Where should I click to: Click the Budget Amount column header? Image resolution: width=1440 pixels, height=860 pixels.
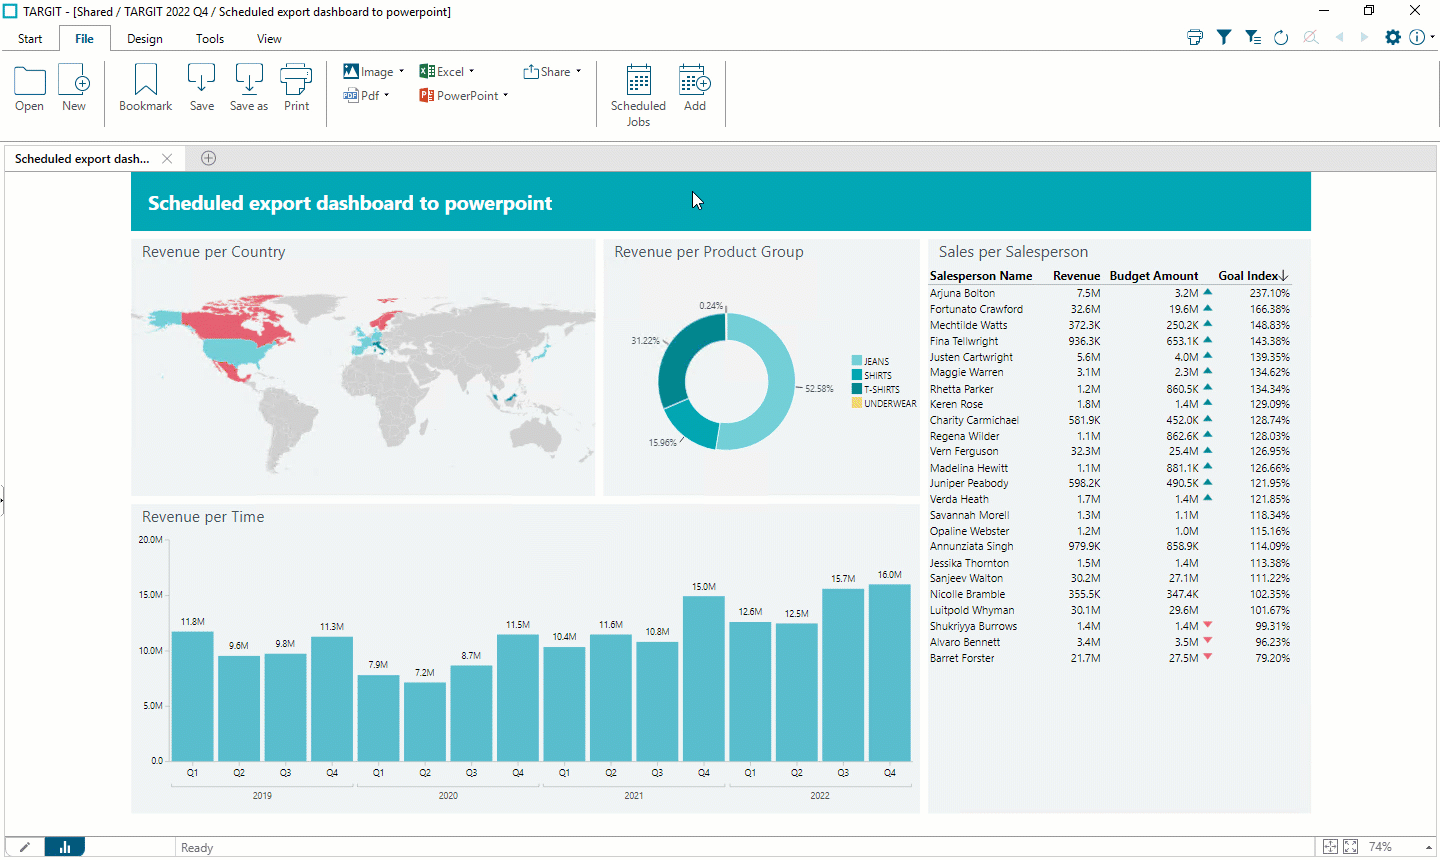click(x=1154, y=276)
